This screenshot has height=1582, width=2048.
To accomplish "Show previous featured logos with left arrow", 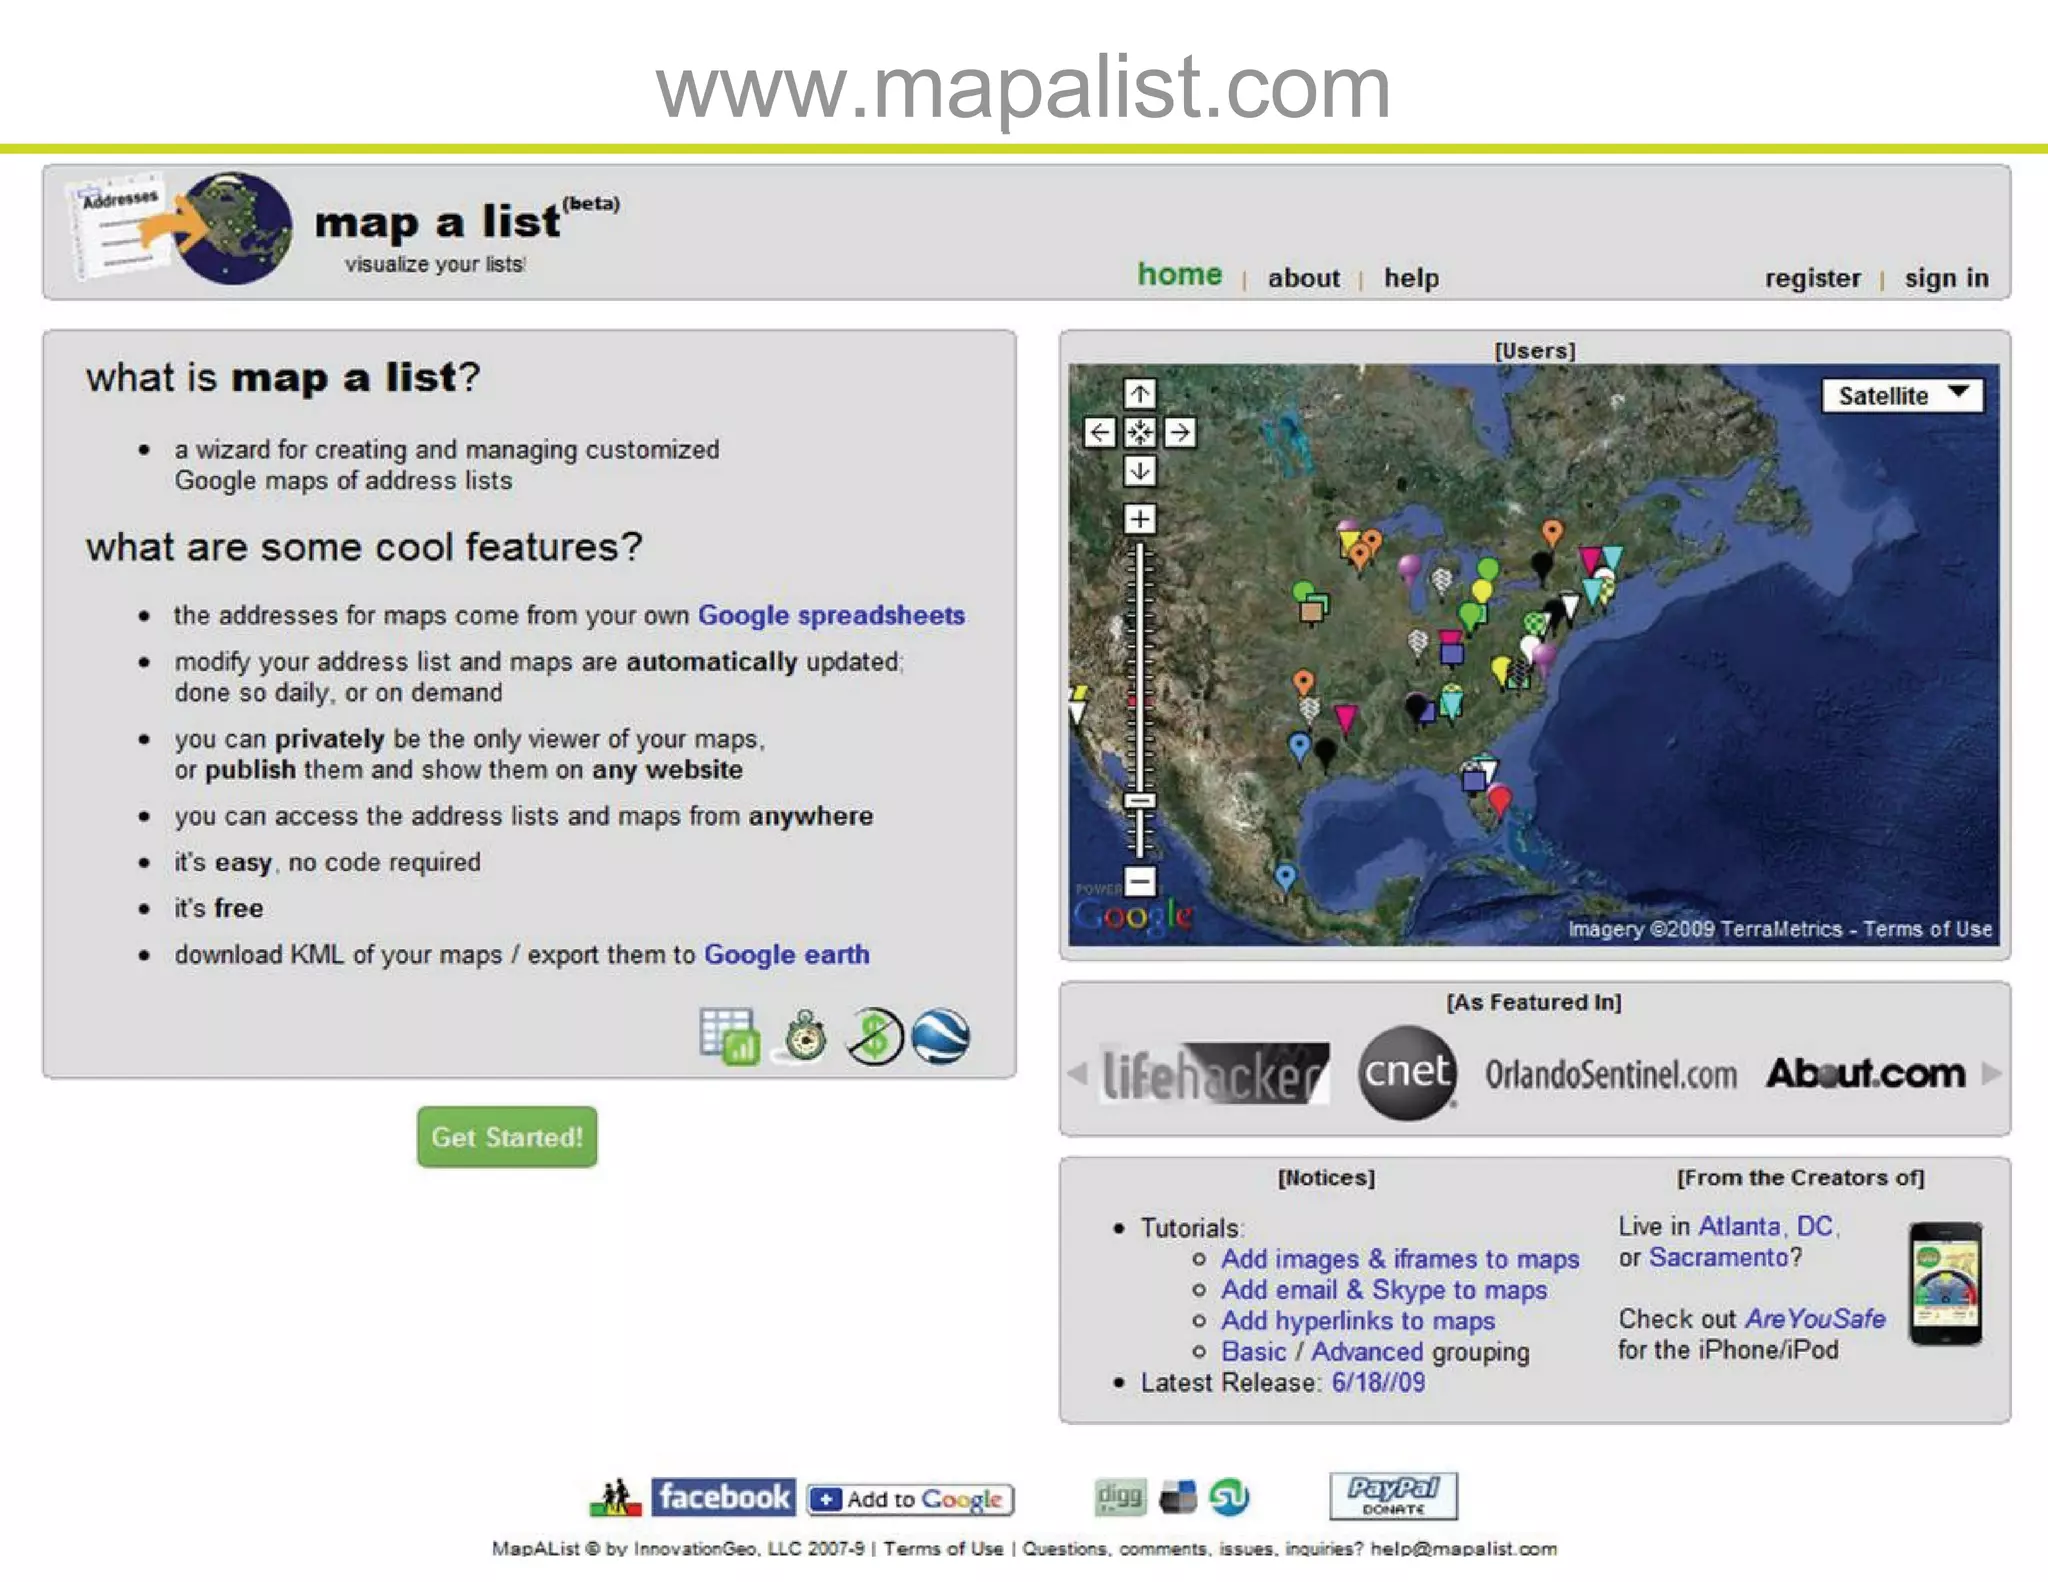I will (x=1078, y=1074).
